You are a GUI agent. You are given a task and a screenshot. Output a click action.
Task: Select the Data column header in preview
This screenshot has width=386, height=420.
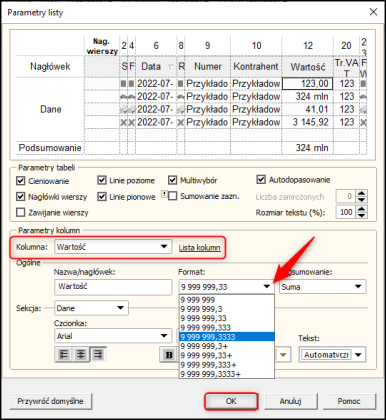(x=156, y=67)
